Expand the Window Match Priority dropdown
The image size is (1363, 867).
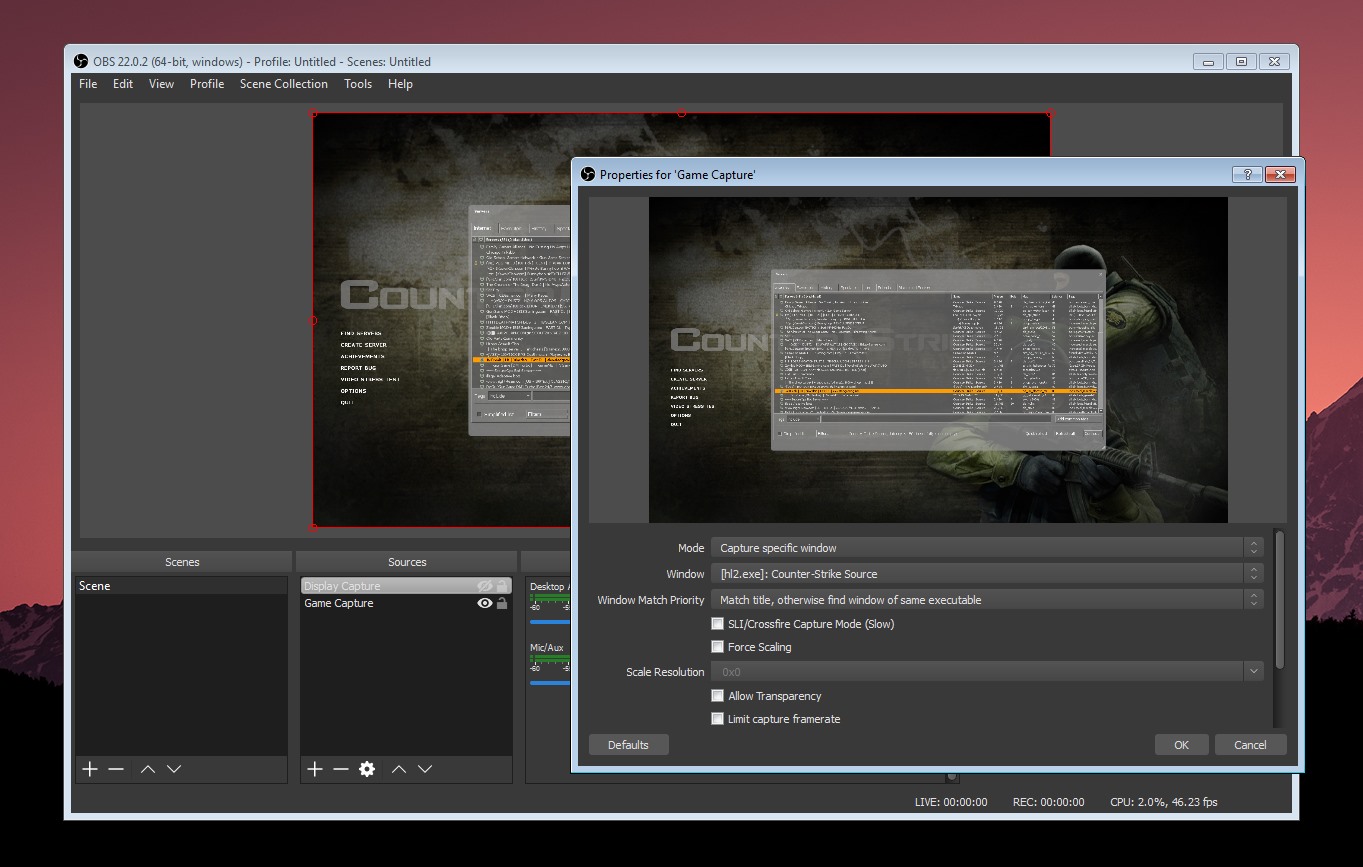(x=987, y=600)
